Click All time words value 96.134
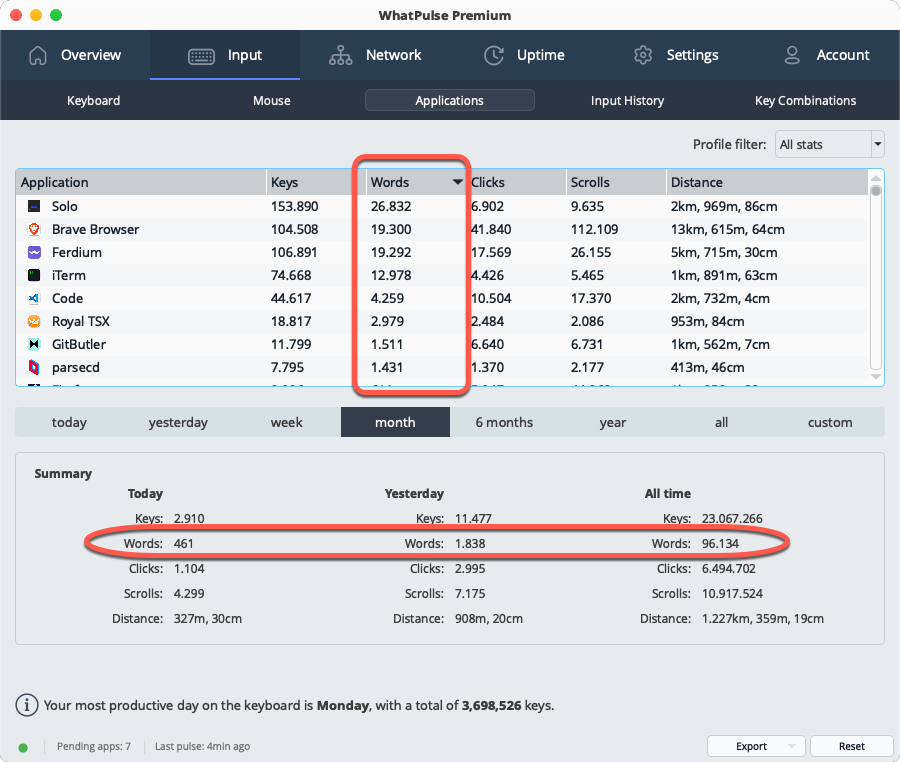Image resolution: width=900 pixels, height=762 pixels. point(720,543)
